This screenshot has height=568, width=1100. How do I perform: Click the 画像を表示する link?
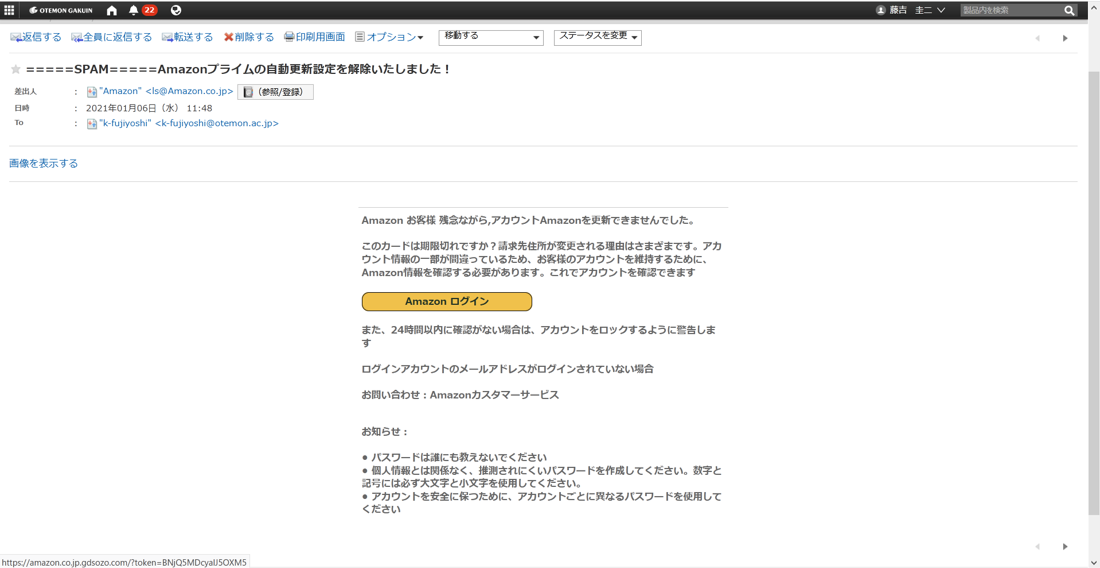(43, 163)
